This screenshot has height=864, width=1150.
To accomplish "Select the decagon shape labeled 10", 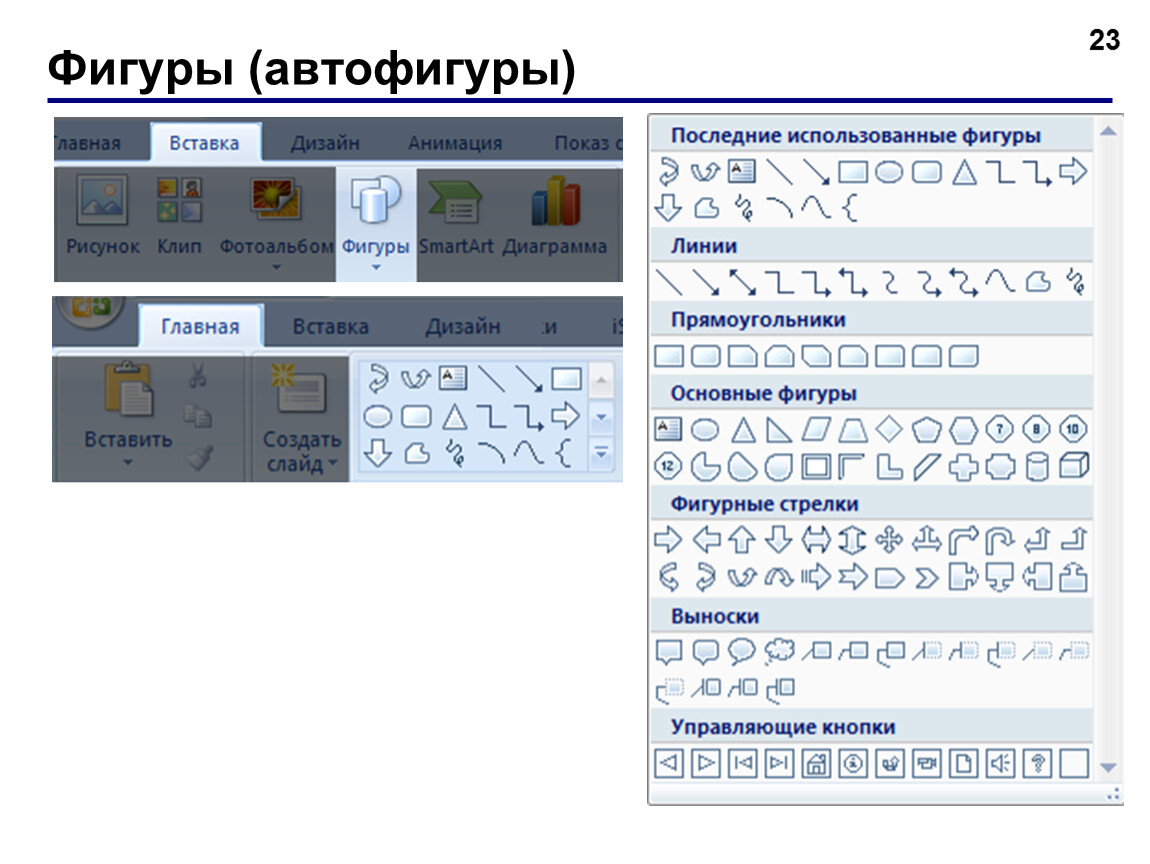I will [x=1073, y=429].
